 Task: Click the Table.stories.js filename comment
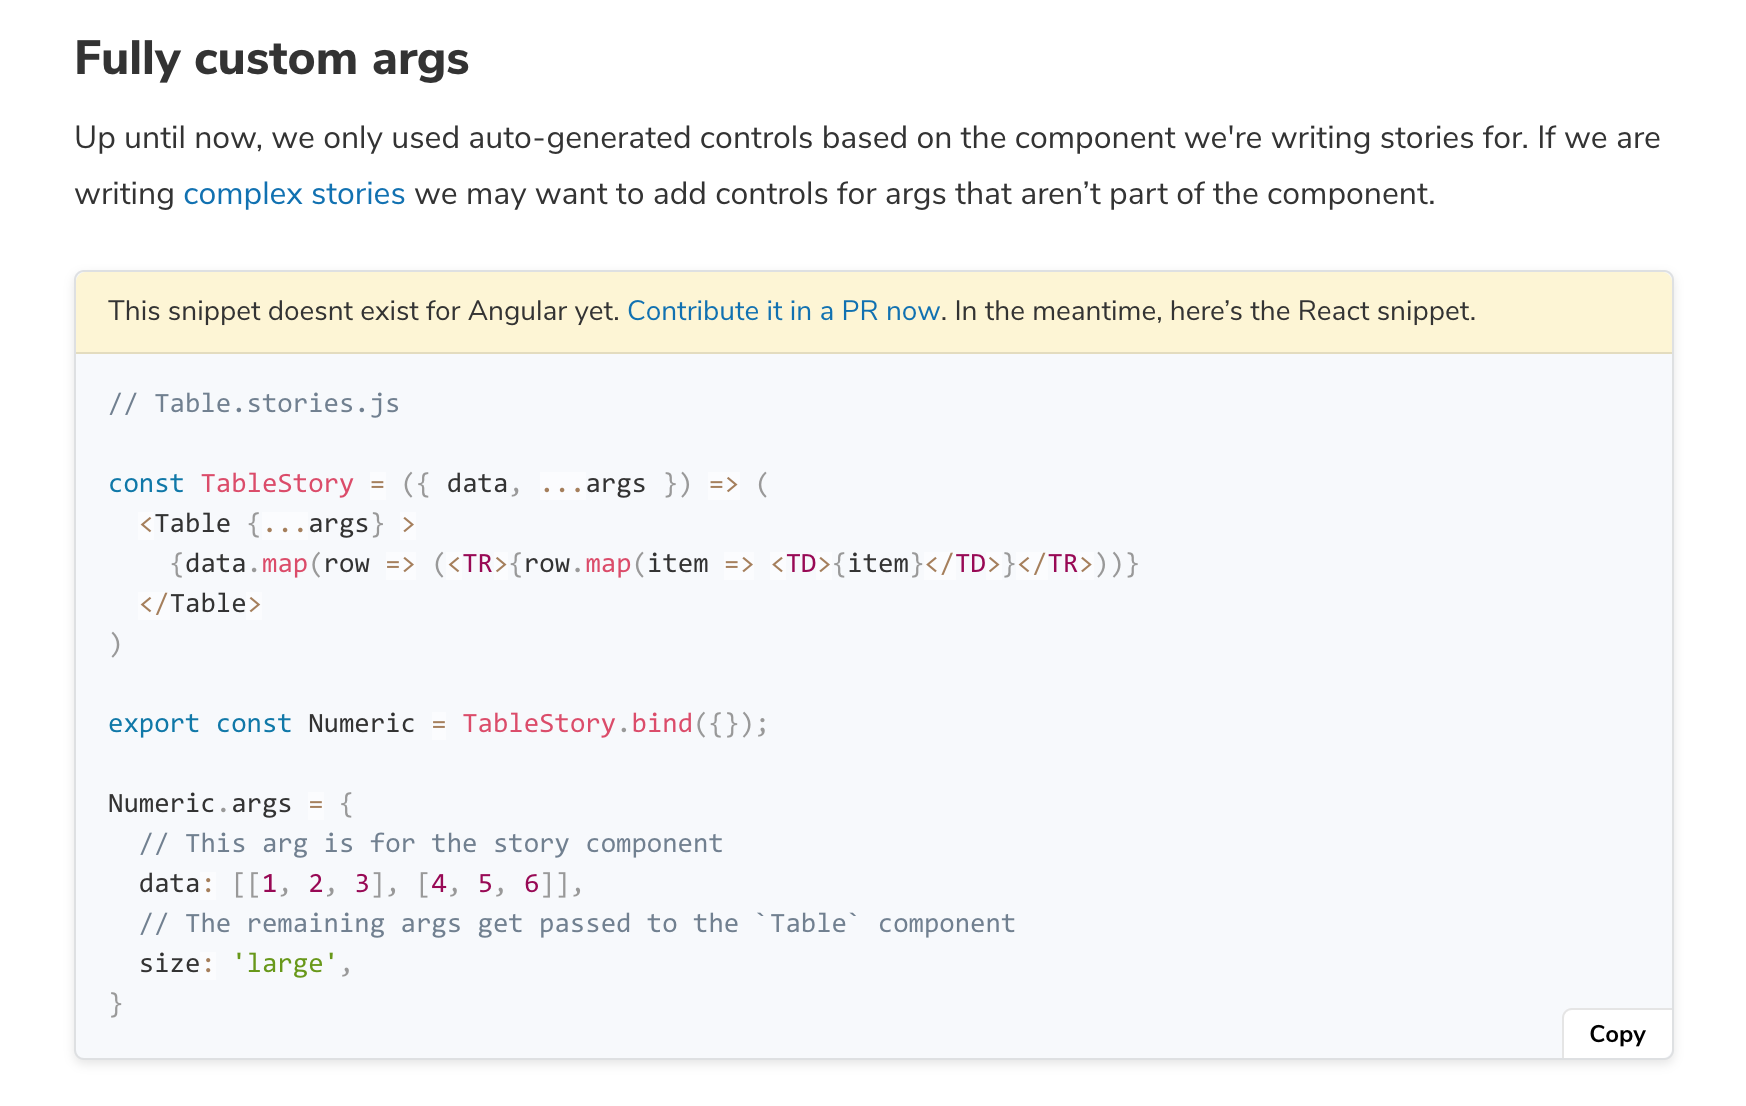pos(255,403)
